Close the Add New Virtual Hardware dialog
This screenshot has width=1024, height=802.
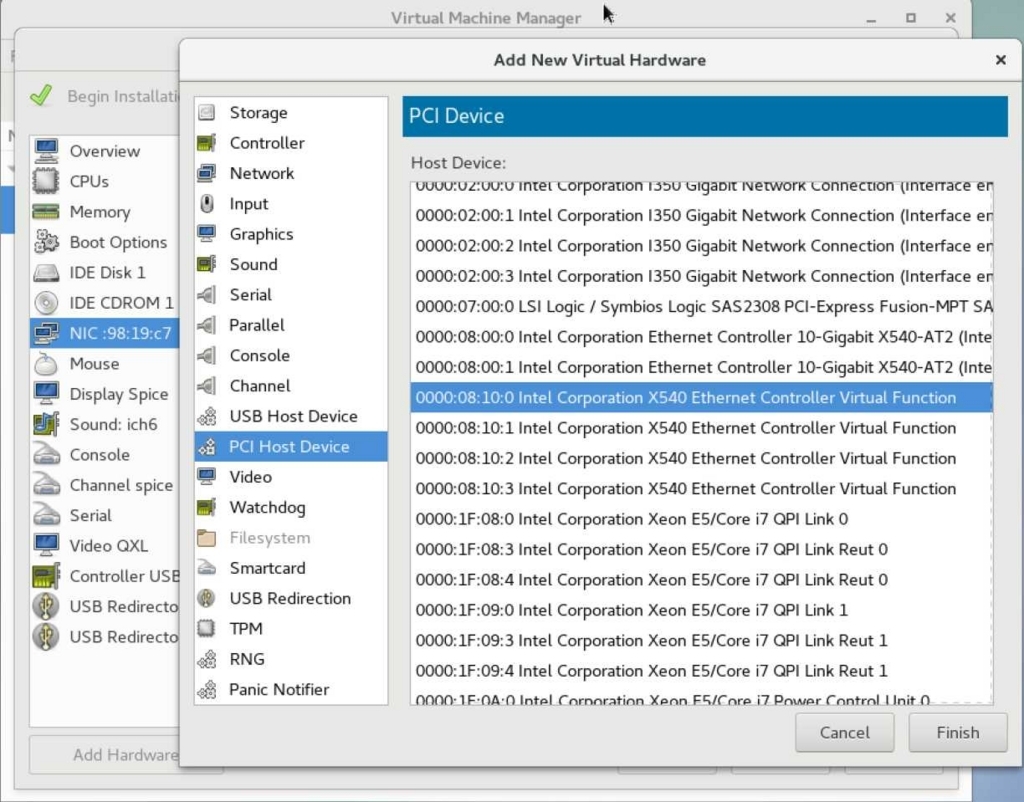click(x=1000, y=60)
